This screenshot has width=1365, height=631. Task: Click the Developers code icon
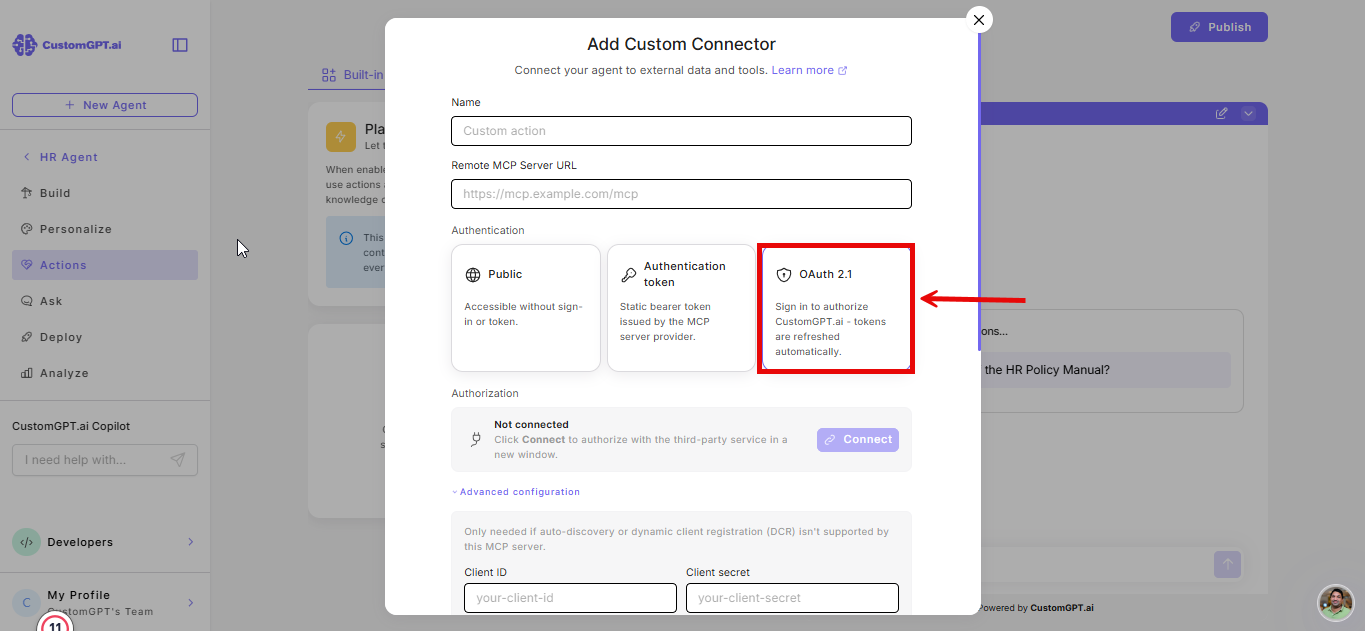click(26, 542)
